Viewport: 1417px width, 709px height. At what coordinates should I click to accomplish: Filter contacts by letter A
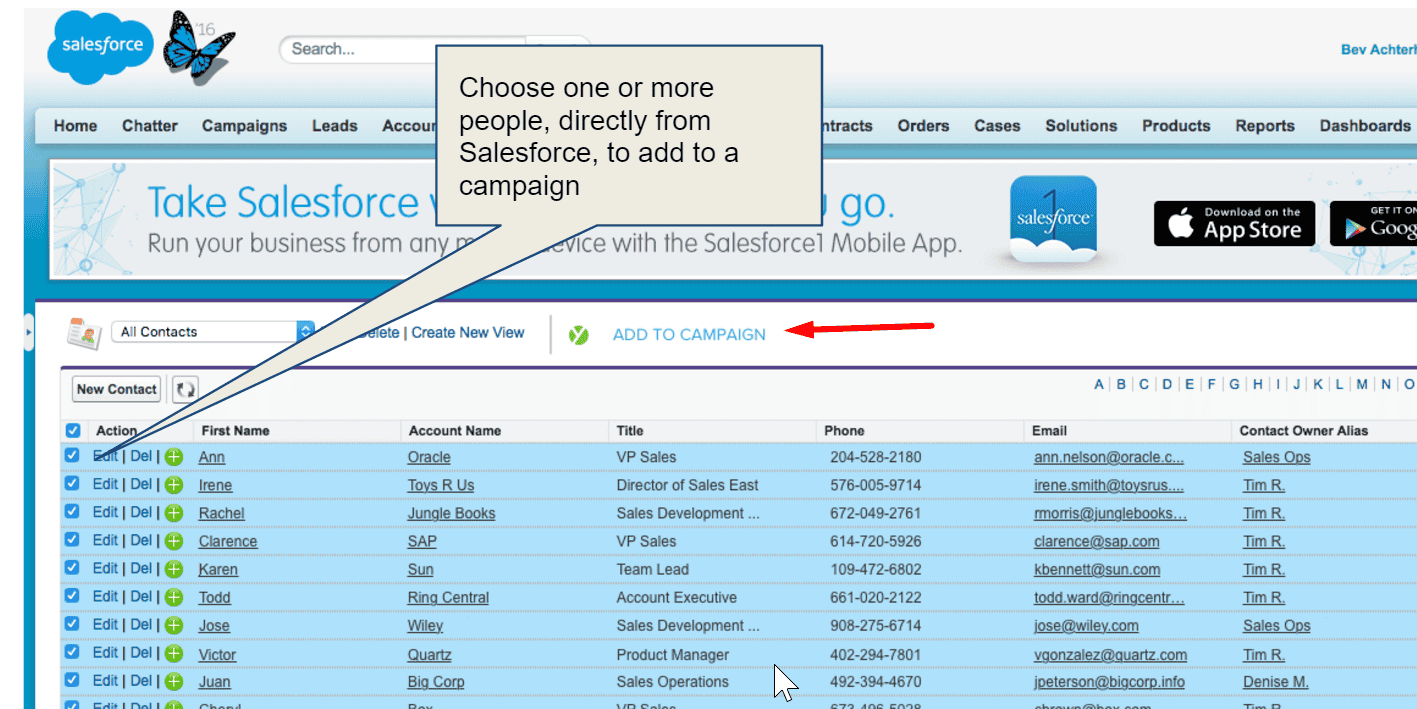click(x=1099, y=384)
